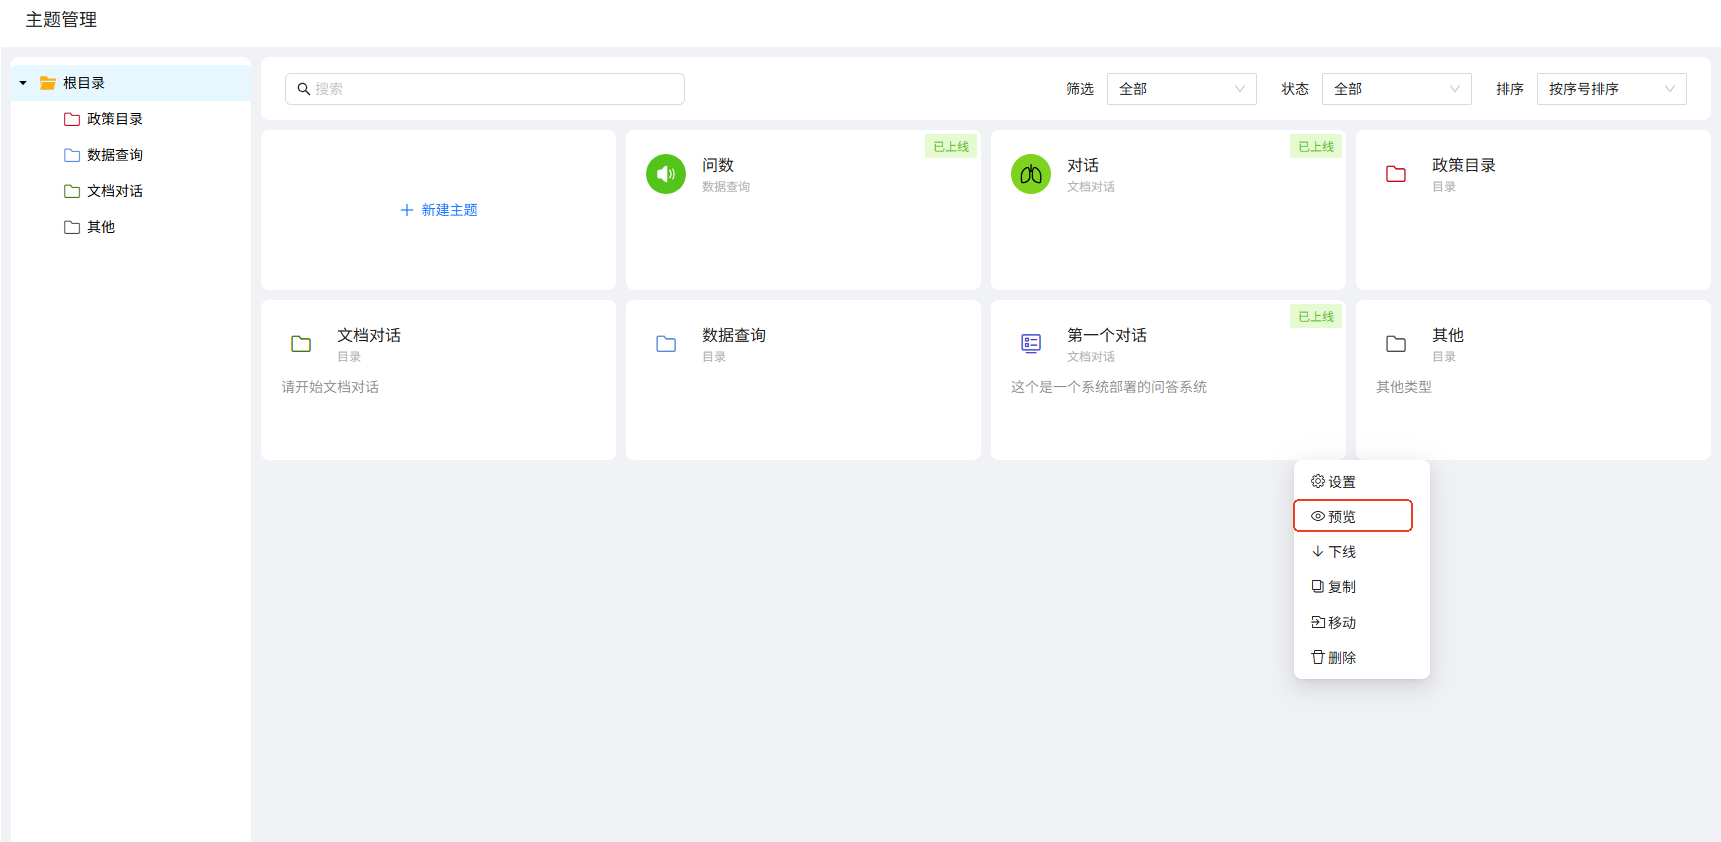The image size is (1721, 842).
Task: Choose 设置 from the context menu
Action: (x=1341, y=482)
